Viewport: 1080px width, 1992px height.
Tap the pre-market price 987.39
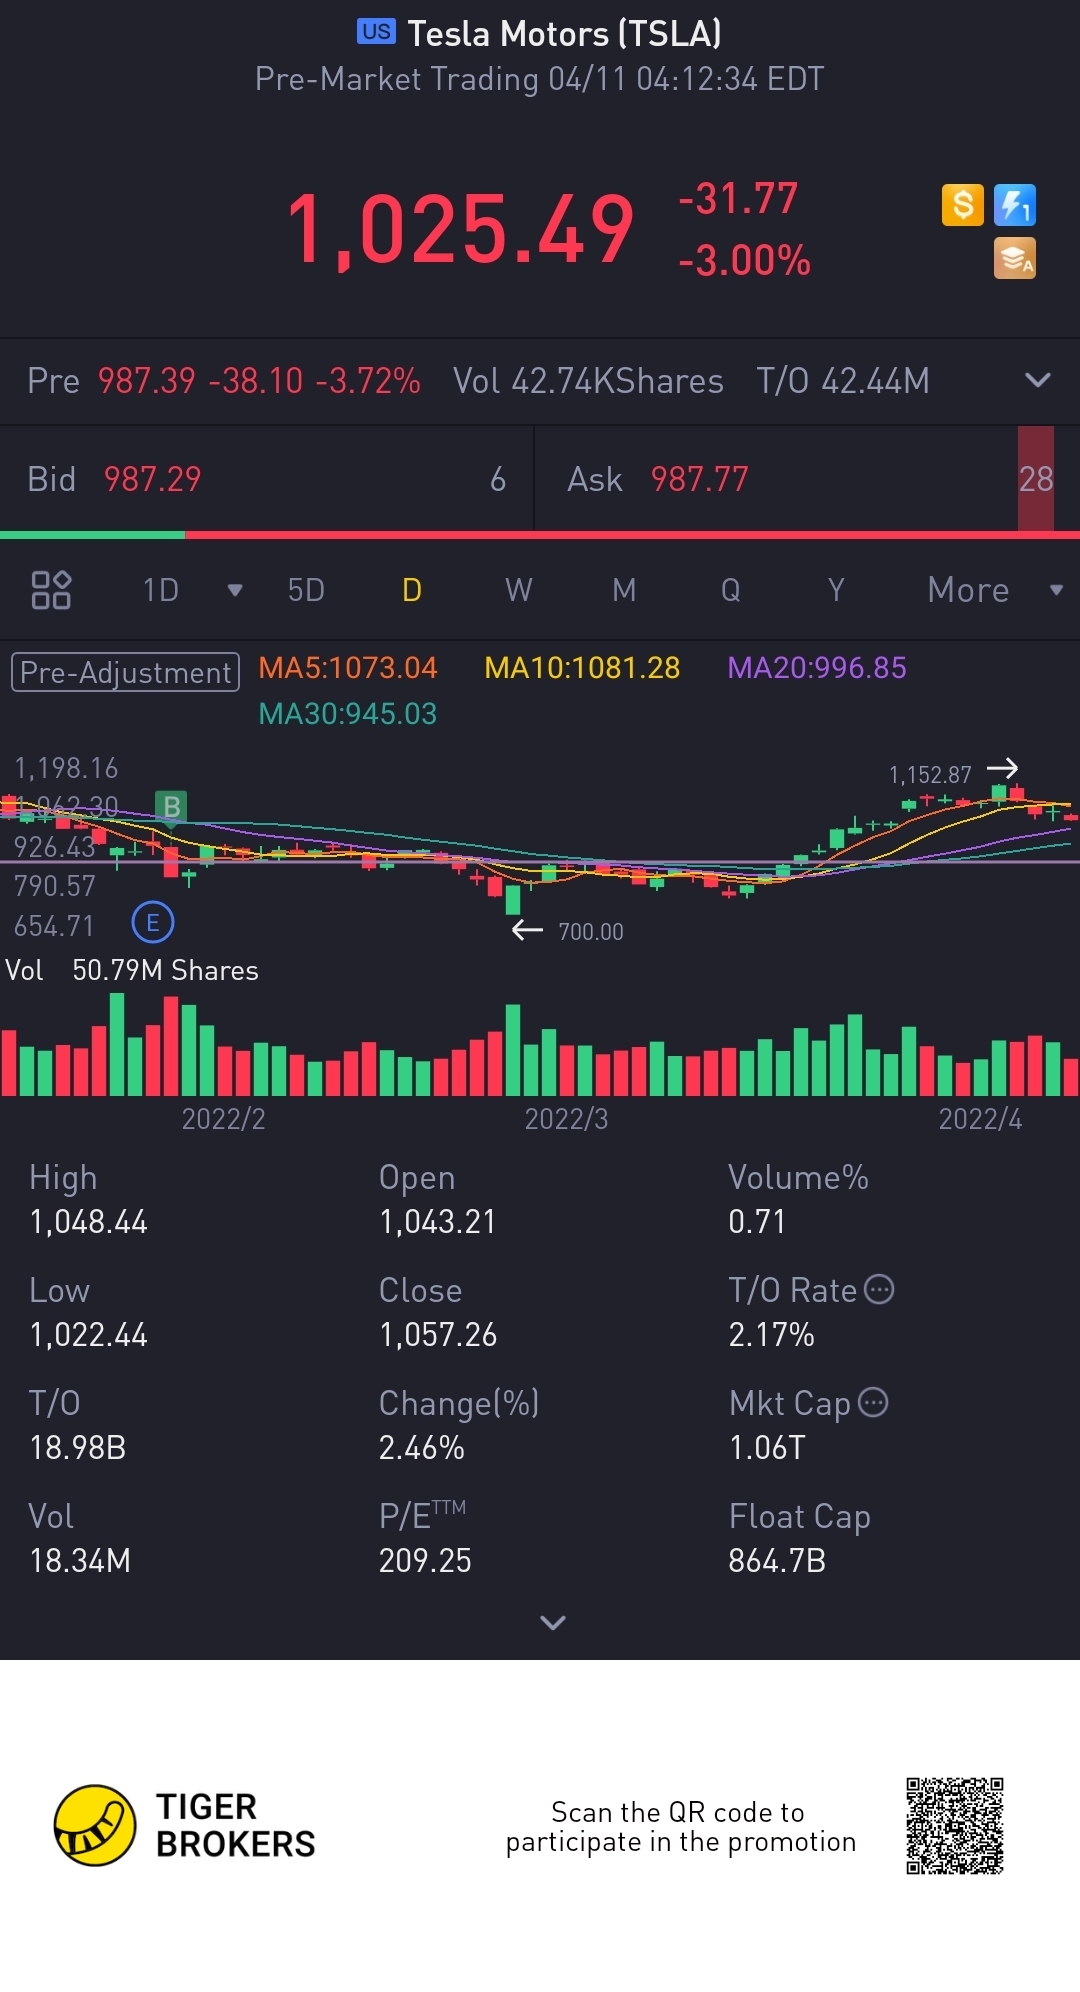pos(147,381)
